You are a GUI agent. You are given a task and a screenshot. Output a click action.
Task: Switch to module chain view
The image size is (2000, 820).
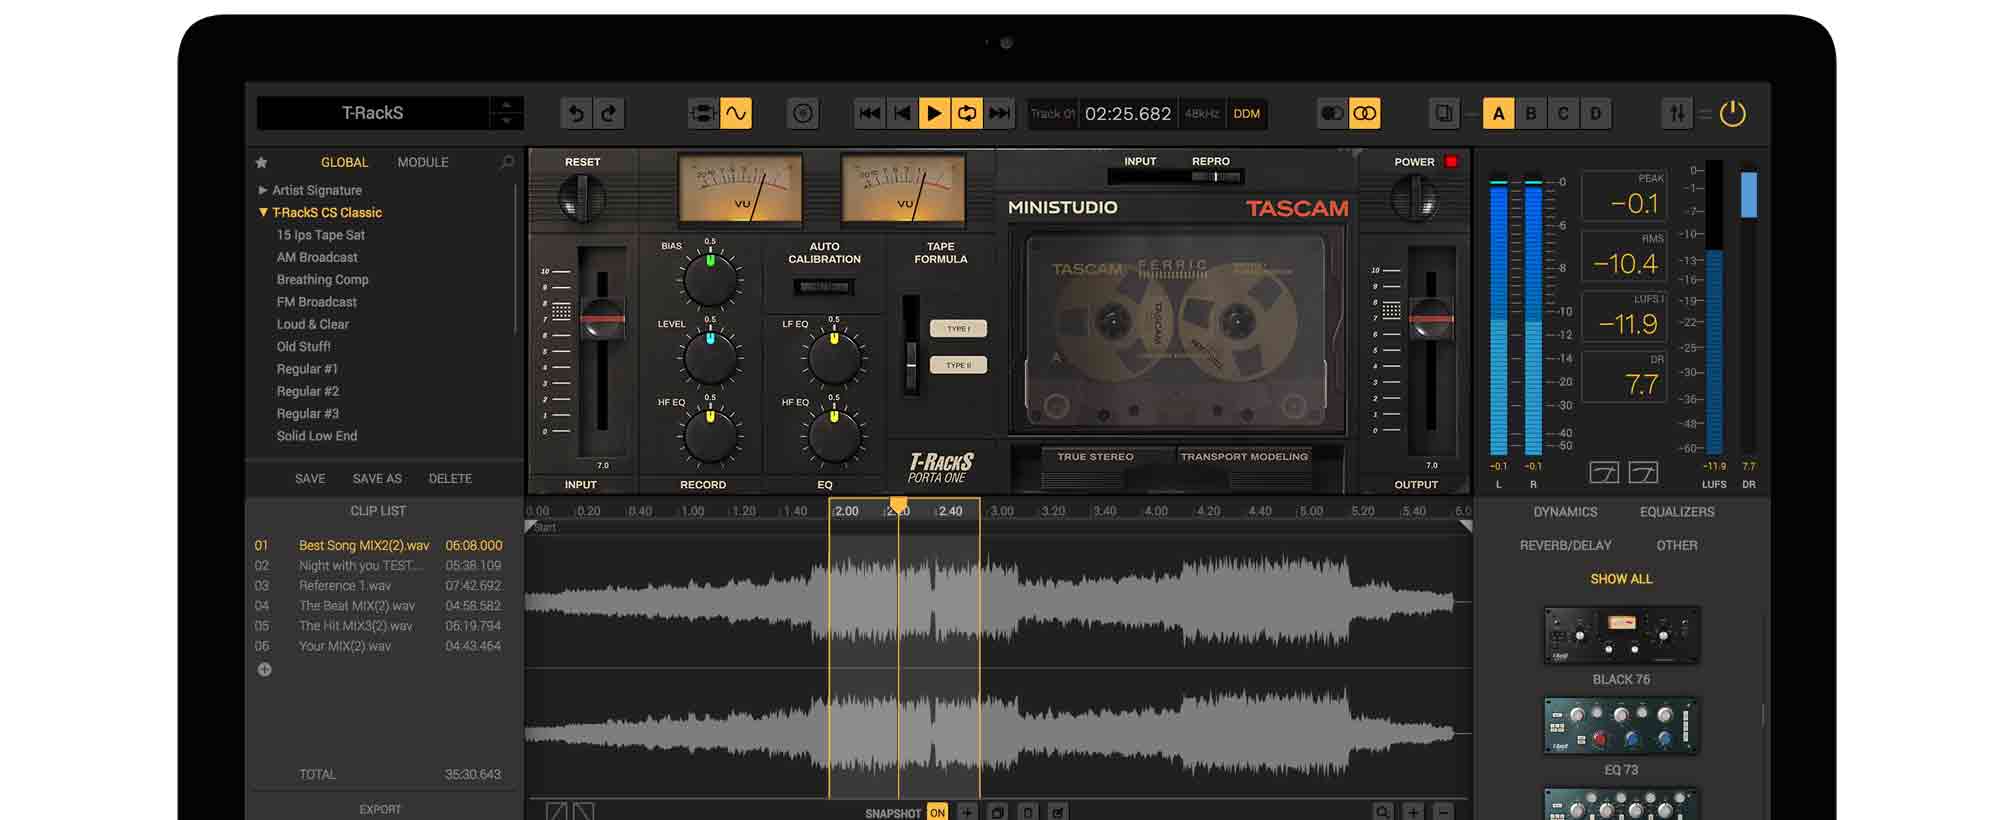(703, 114)
